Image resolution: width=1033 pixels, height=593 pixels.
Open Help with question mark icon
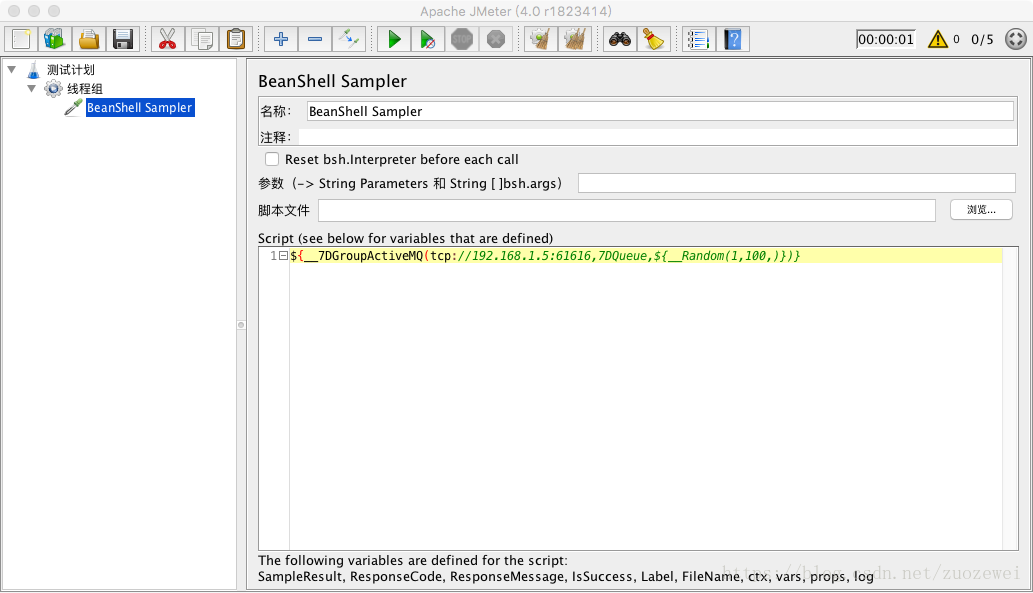pyautogui.click(x=733, y=39)
